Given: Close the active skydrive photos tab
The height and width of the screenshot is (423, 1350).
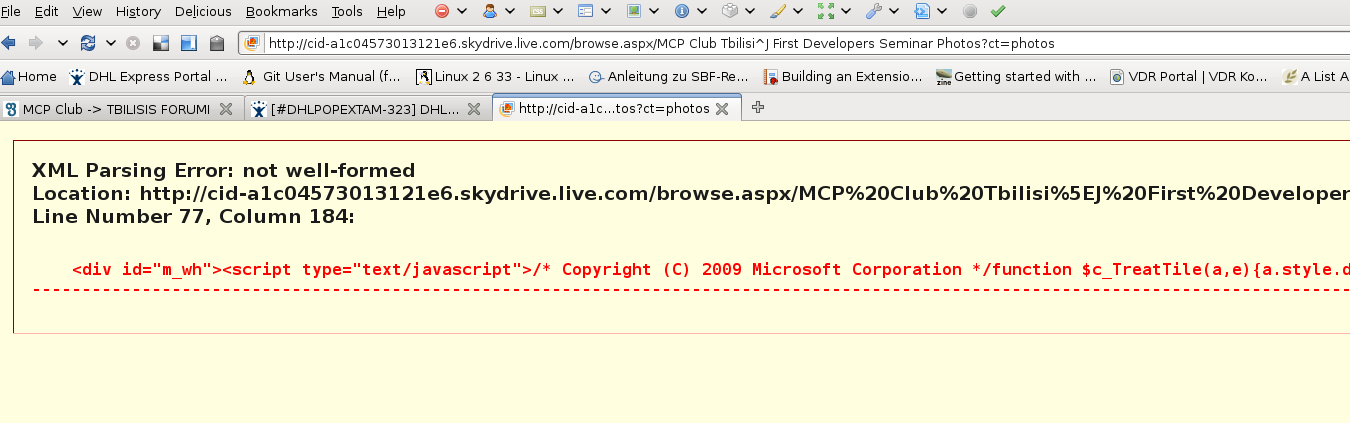Looking at the screenshot, I should [722, 109].
